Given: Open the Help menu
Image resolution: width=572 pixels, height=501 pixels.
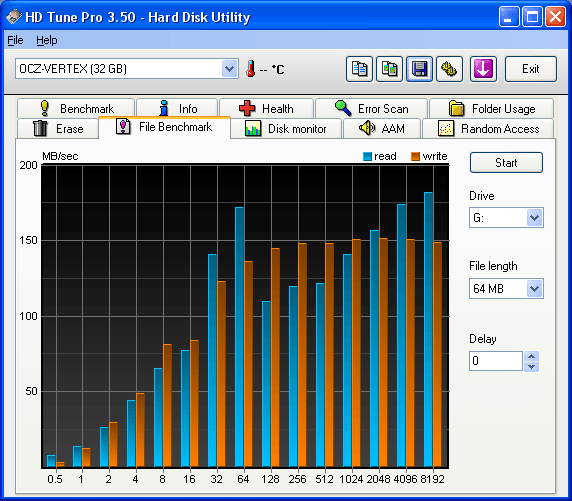Looking at the screenshot, I should (47, 40).
